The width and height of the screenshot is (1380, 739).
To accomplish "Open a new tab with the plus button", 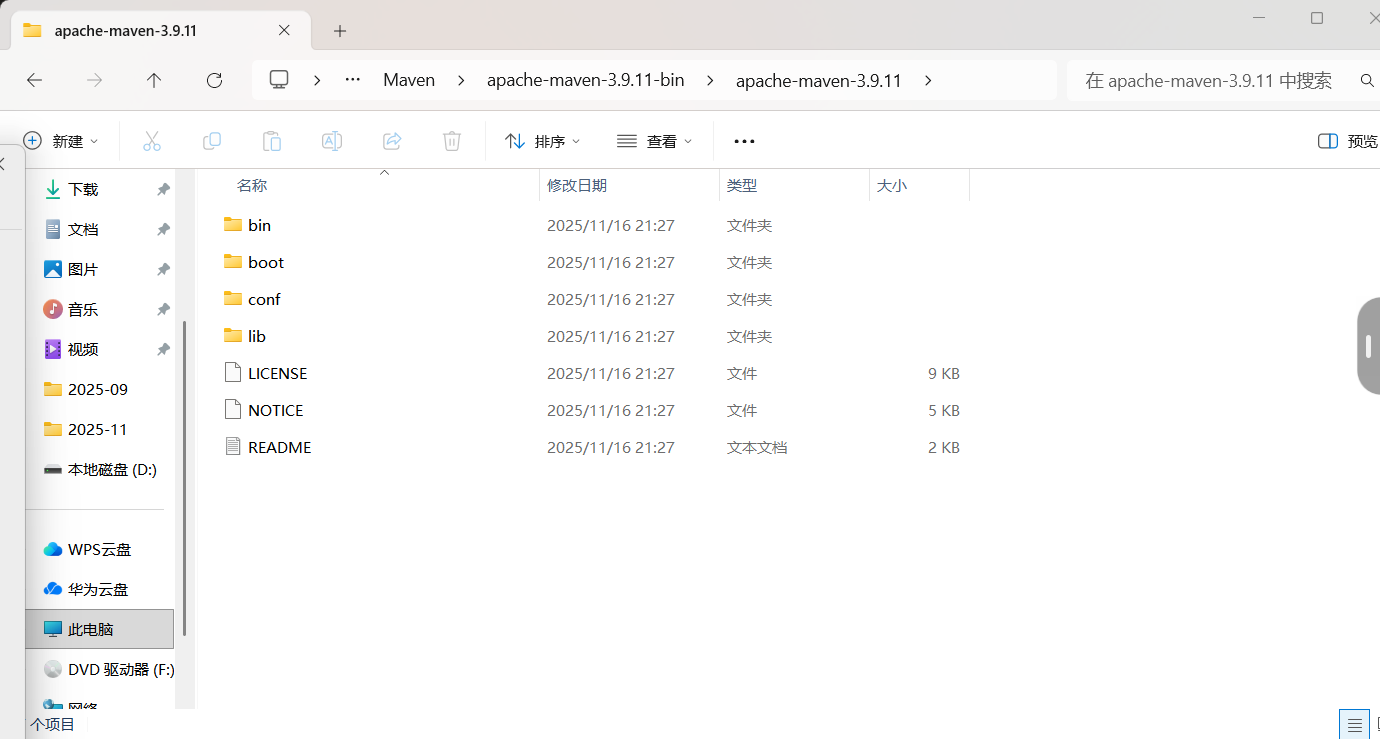I will click(340, 31).
